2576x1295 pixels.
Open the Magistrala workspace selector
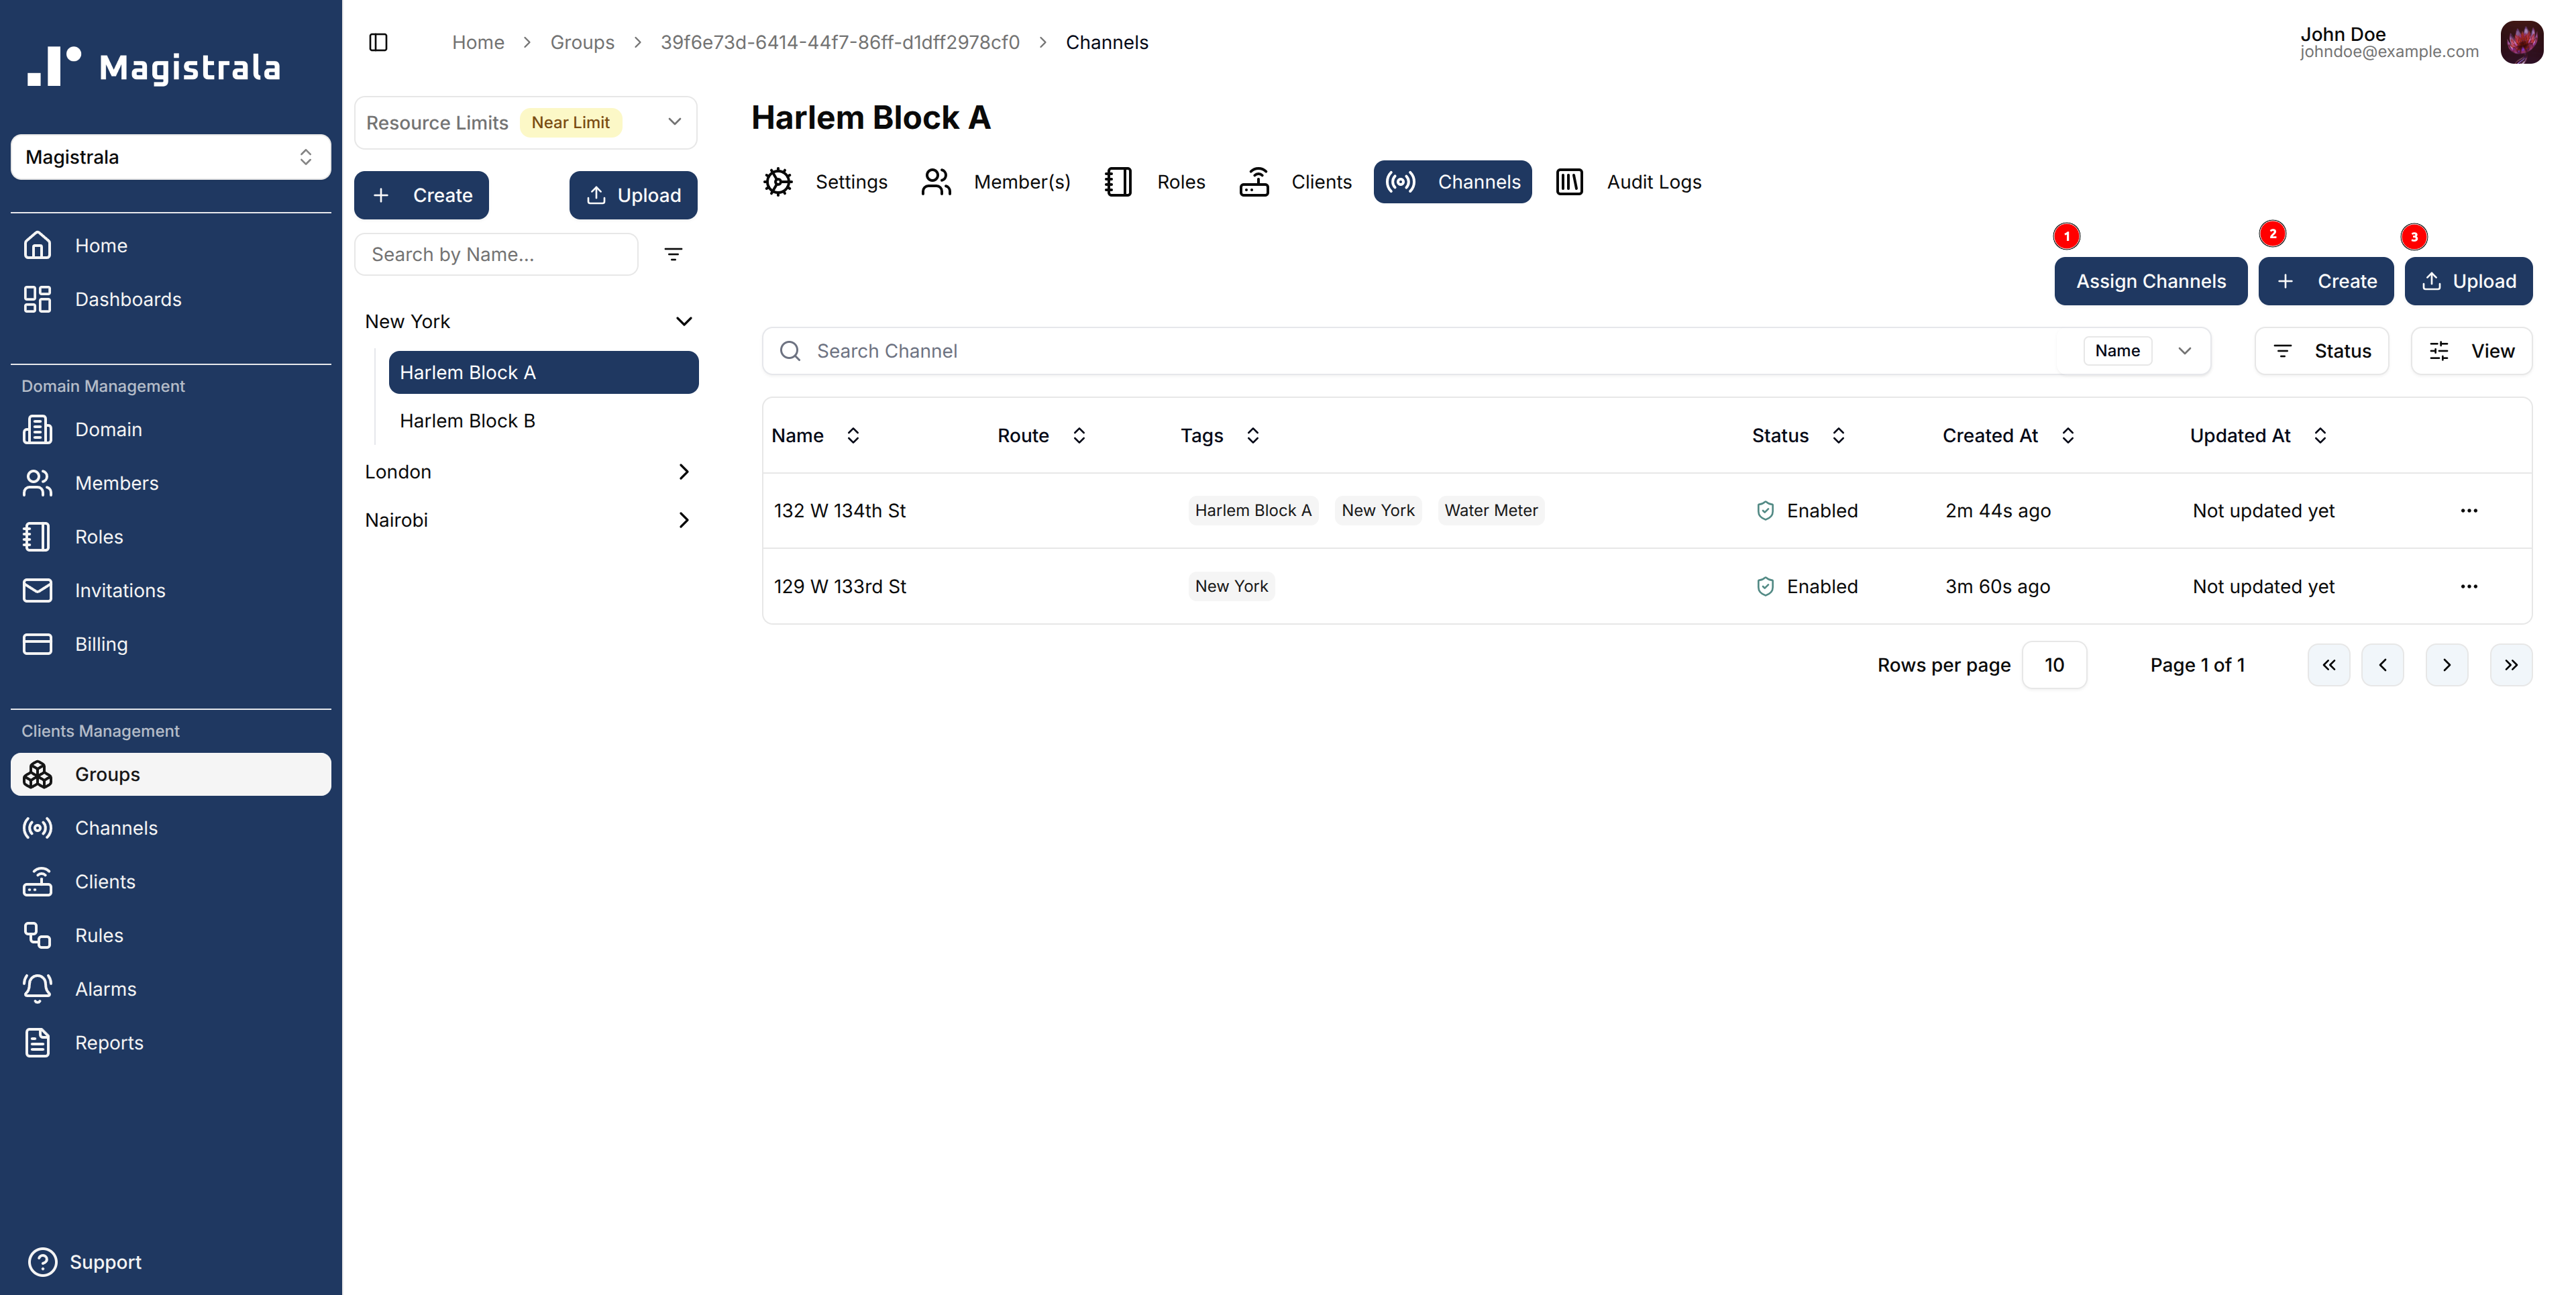tap(170, 156)
